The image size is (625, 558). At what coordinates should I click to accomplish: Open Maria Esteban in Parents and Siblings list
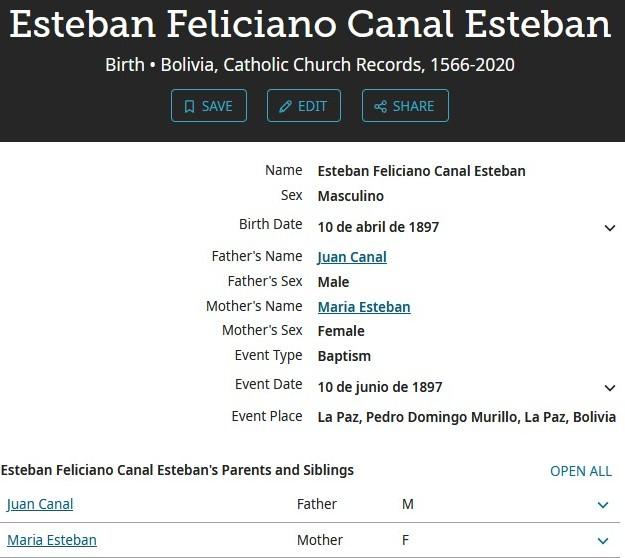(52, 540)
